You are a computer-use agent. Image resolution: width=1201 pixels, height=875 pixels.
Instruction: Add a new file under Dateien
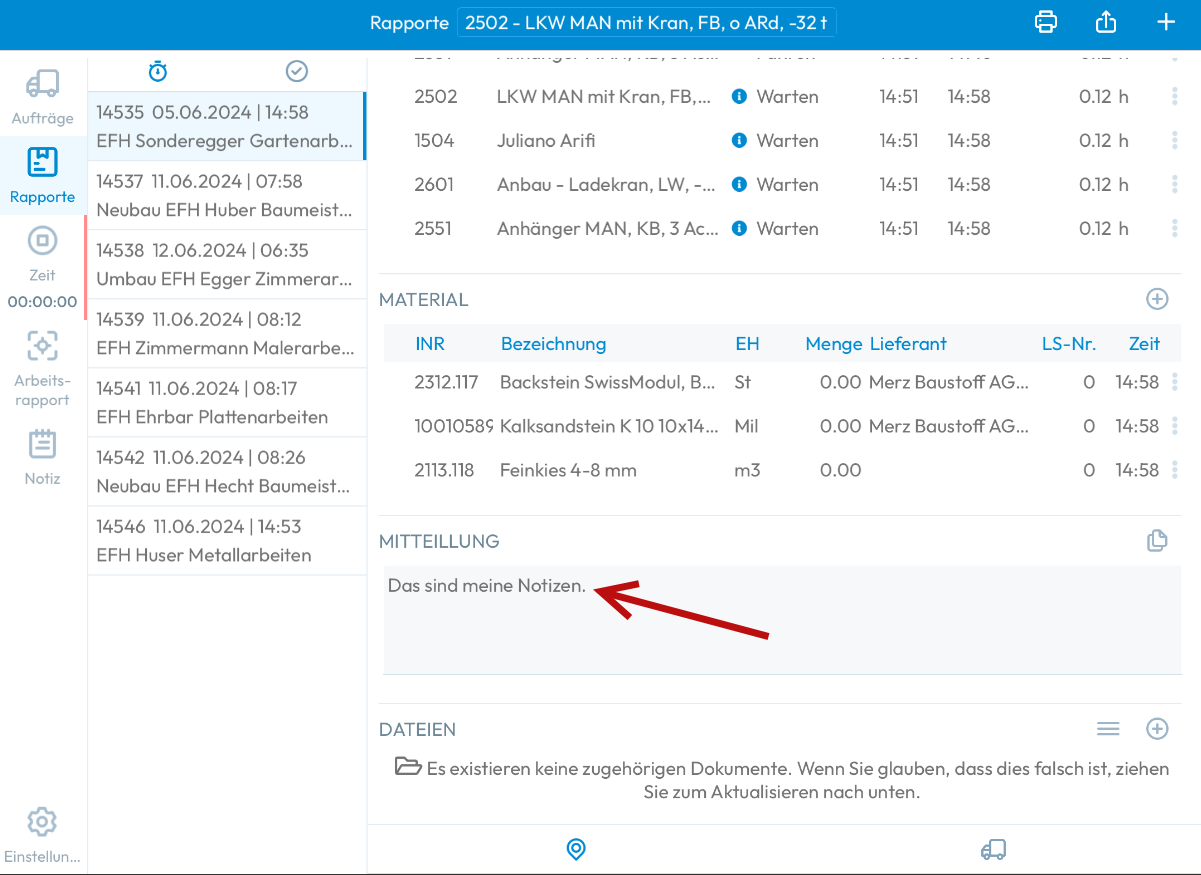(1157, 729)
